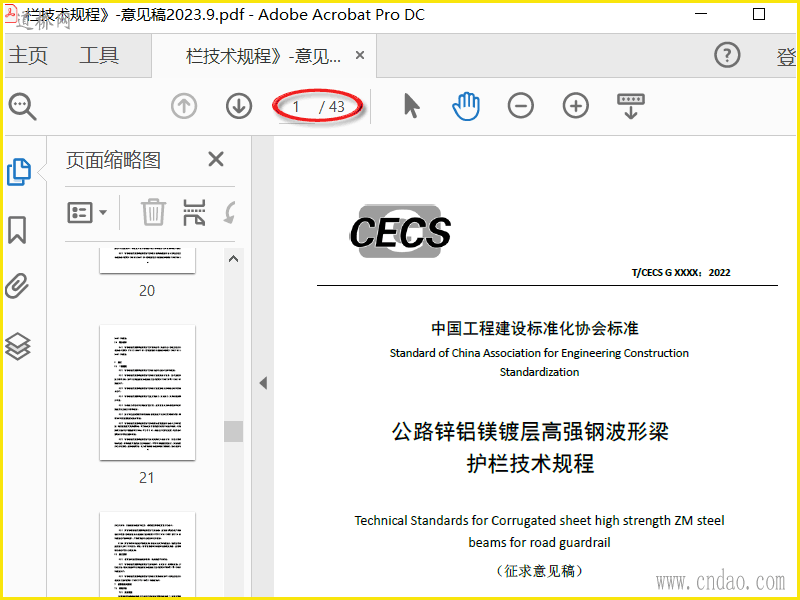
Task: Zoom in with plus button
Action: coord(576,106)
